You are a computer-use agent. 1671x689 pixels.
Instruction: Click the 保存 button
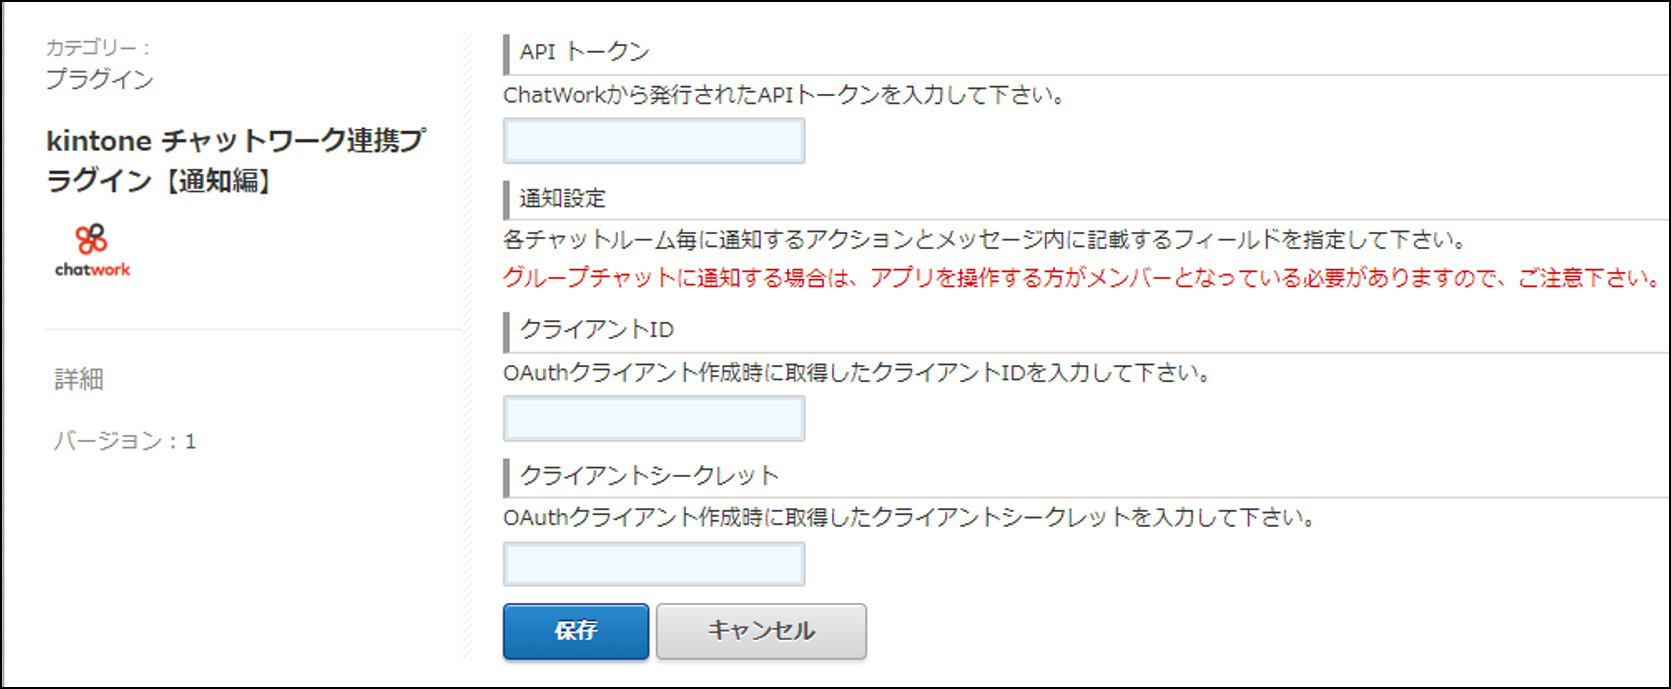[x=576, y=631]
